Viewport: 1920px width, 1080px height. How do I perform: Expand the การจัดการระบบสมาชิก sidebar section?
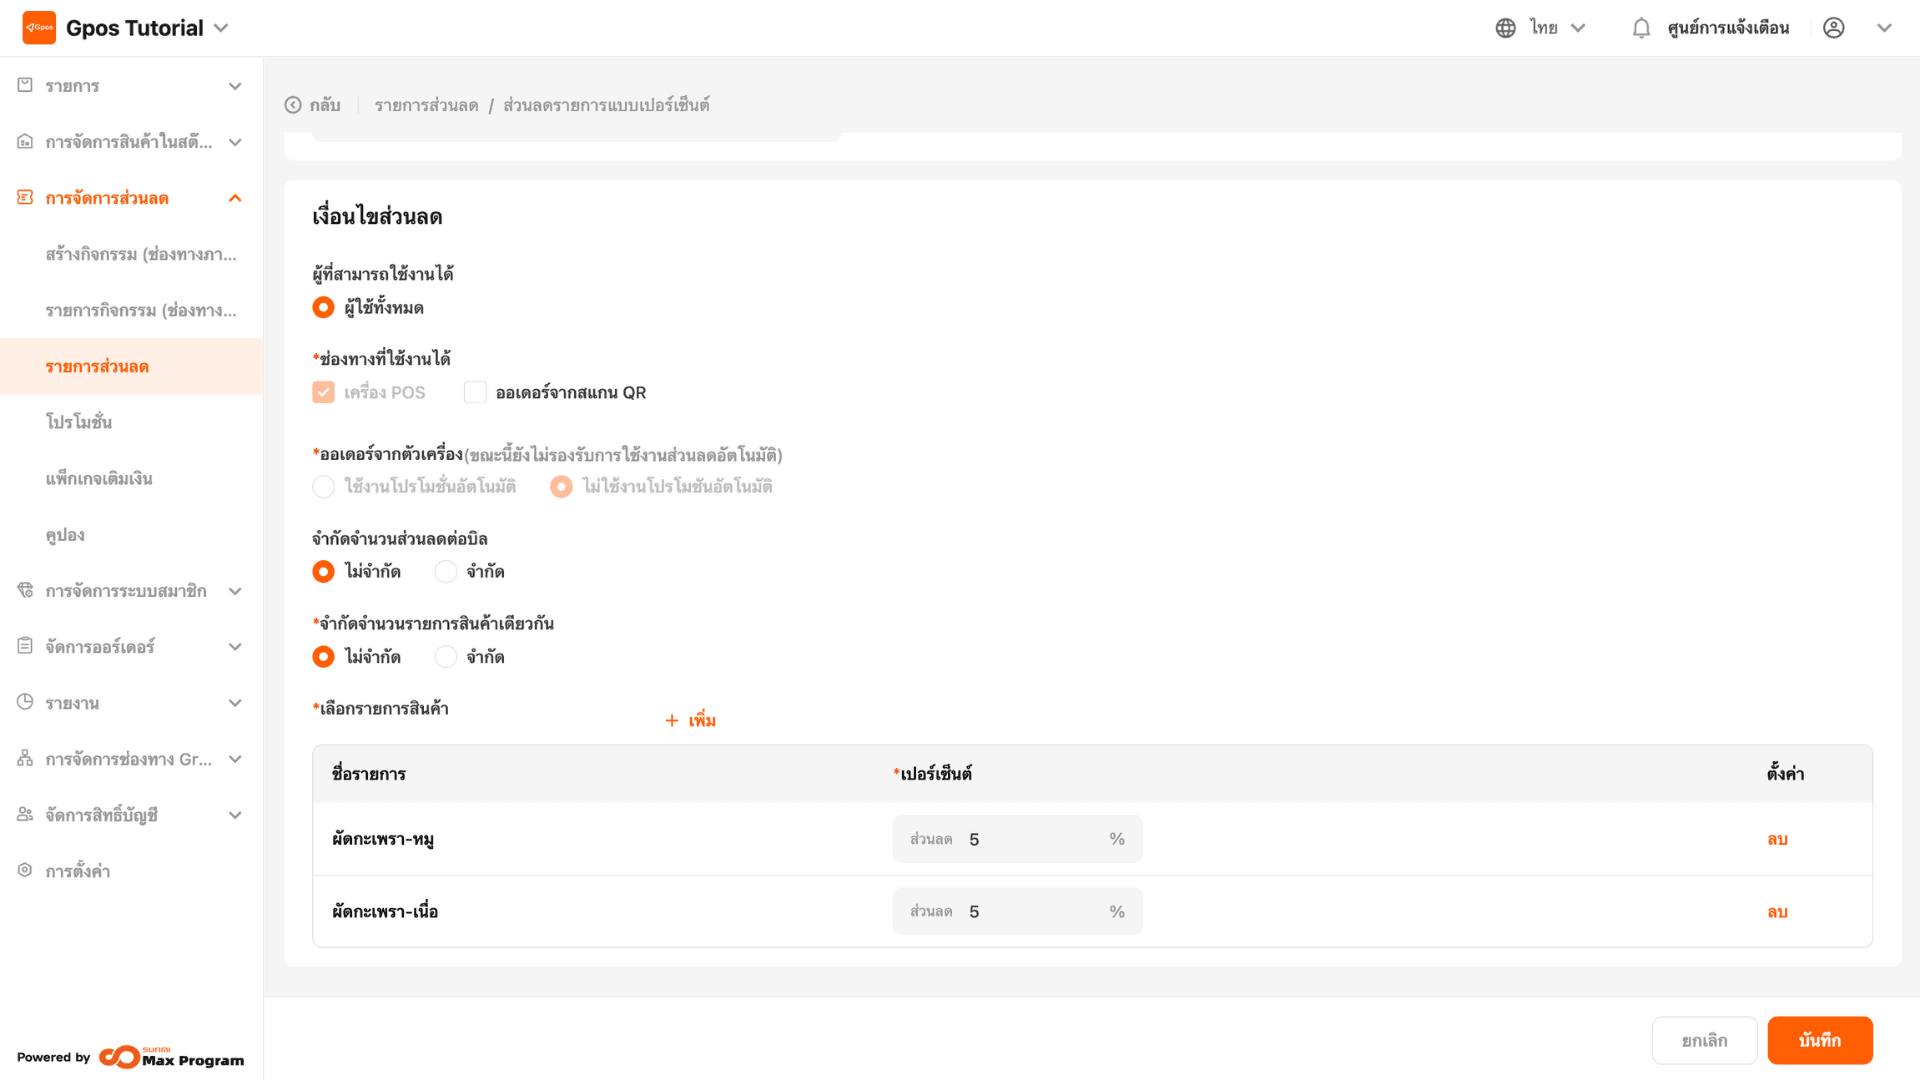[235, 591]
